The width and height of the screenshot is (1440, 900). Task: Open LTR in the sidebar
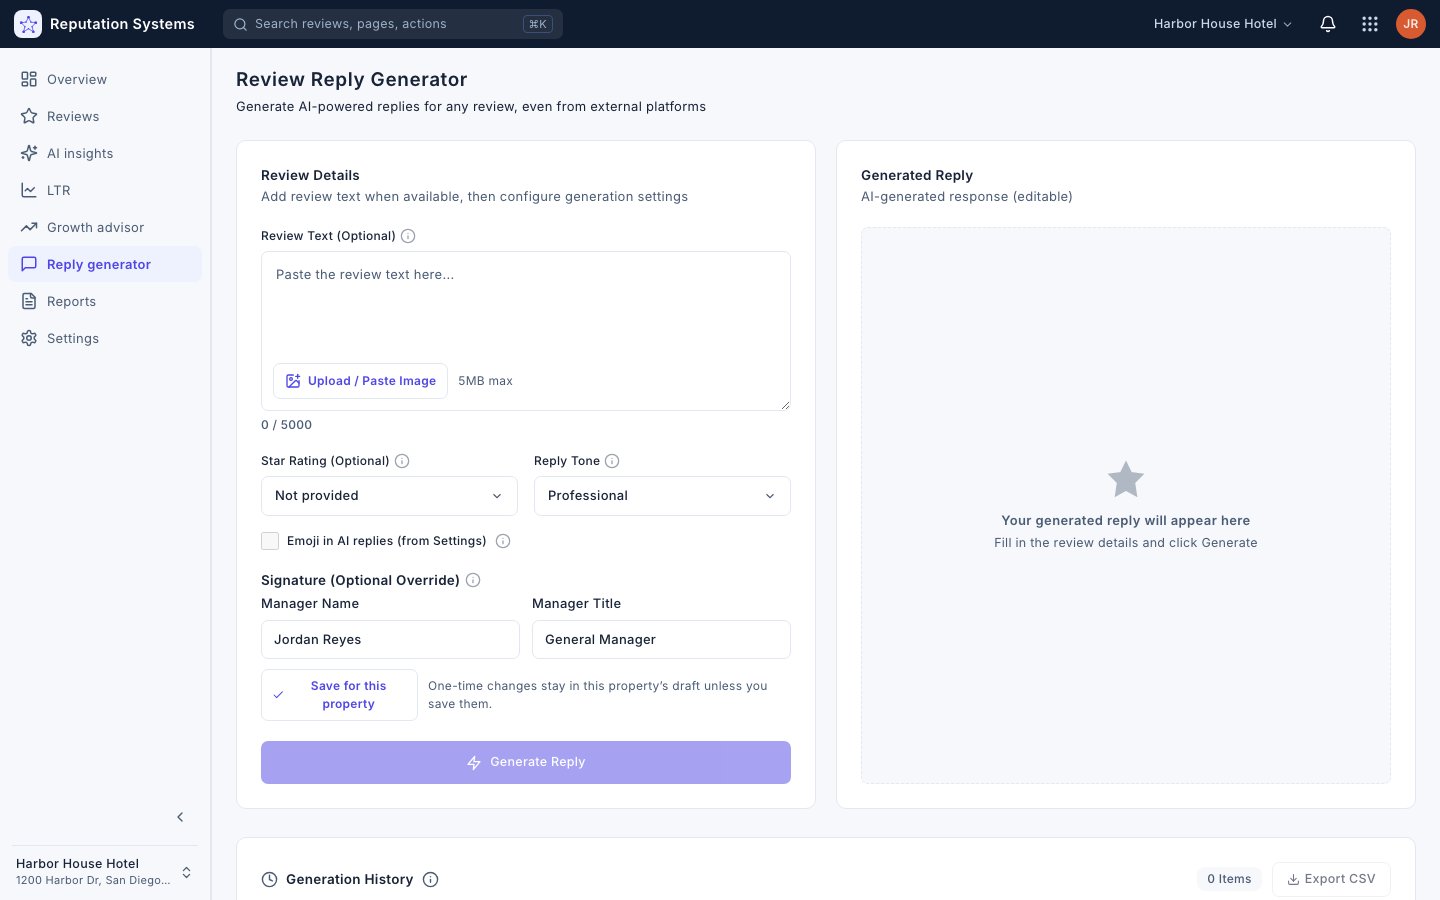pyautogui.click(x=105, y=190)
